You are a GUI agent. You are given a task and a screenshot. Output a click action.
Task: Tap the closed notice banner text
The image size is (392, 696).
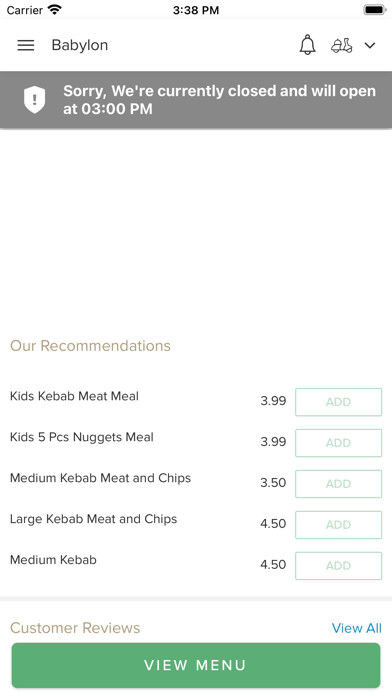219,99
